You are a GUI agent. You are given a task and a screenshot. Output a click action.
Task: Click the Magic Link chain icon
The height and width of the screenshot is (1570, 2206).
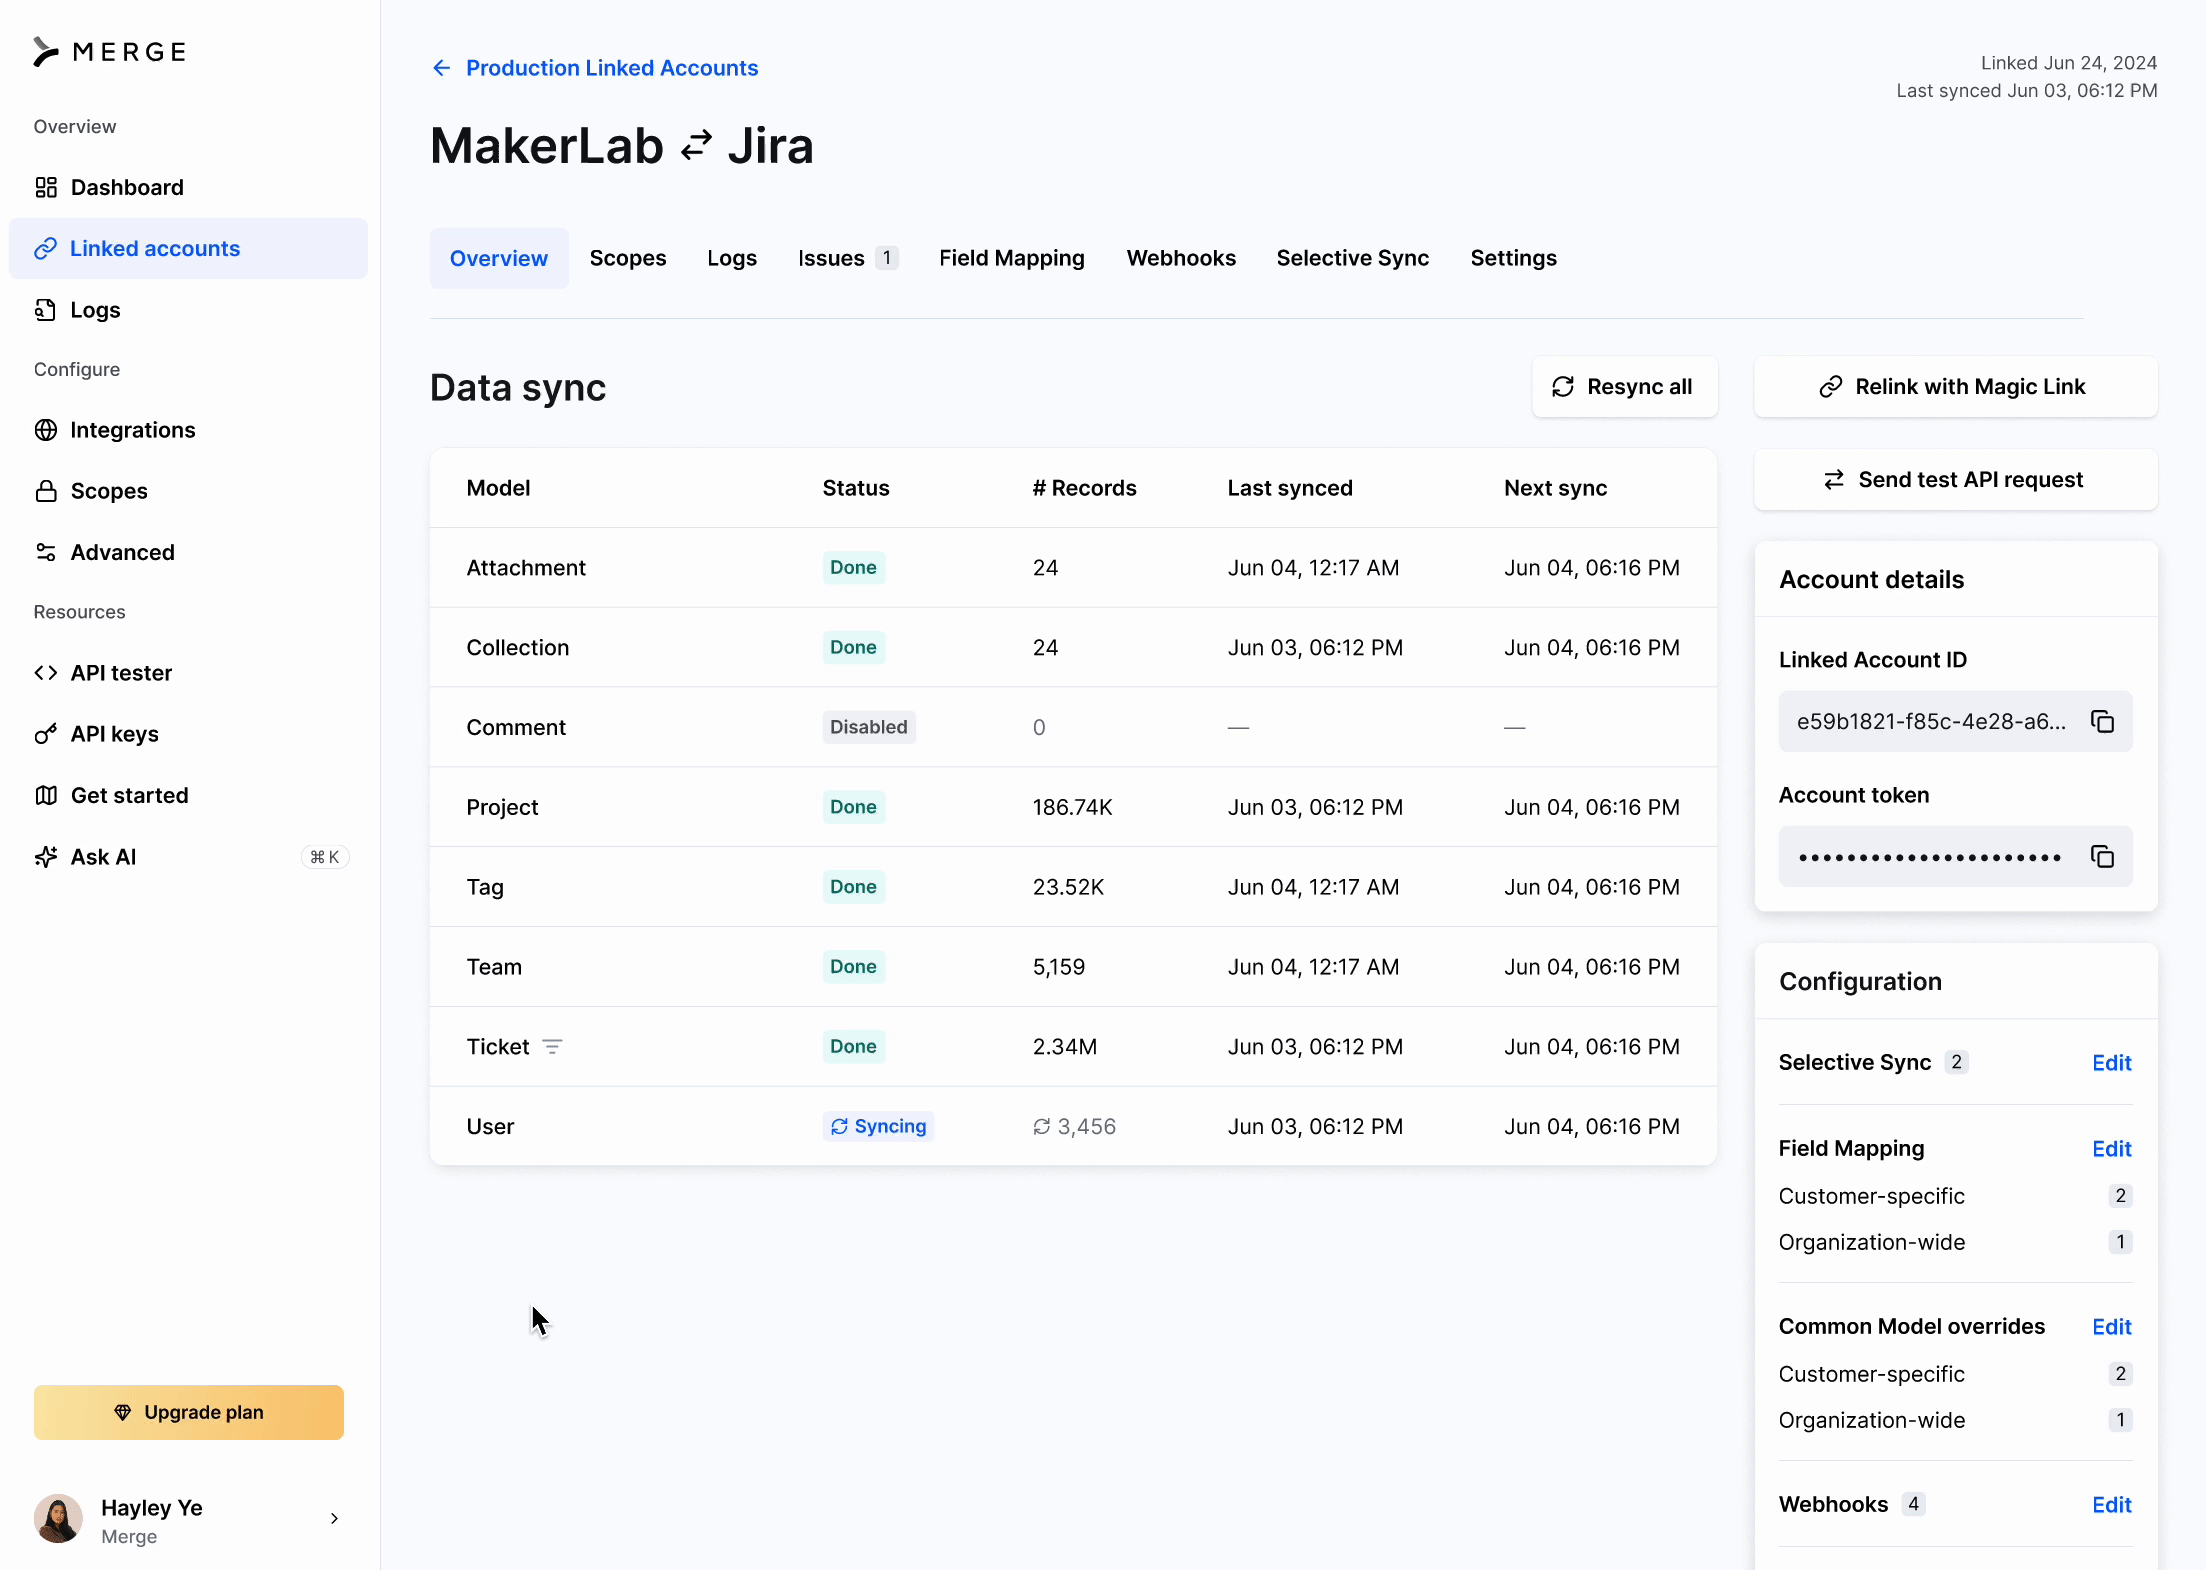coord(1831,387)
